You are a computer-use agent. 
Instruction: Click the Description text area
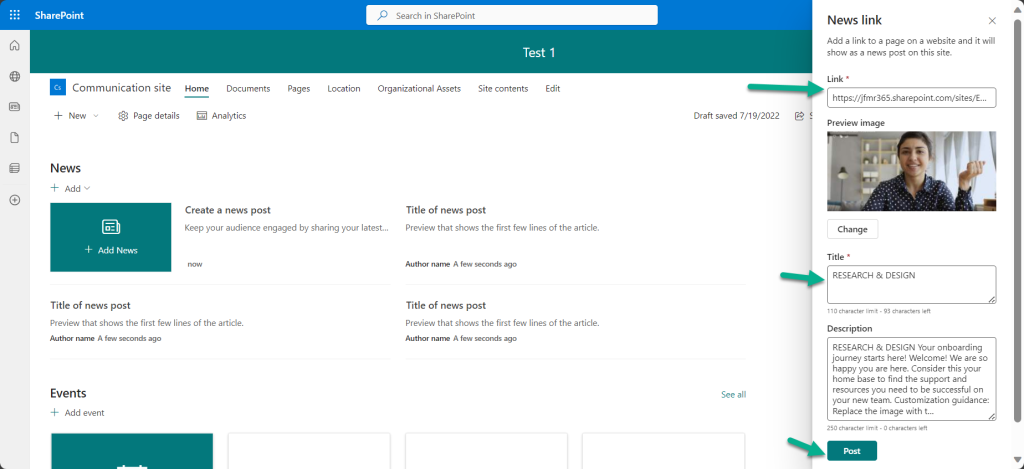[911, 379]
